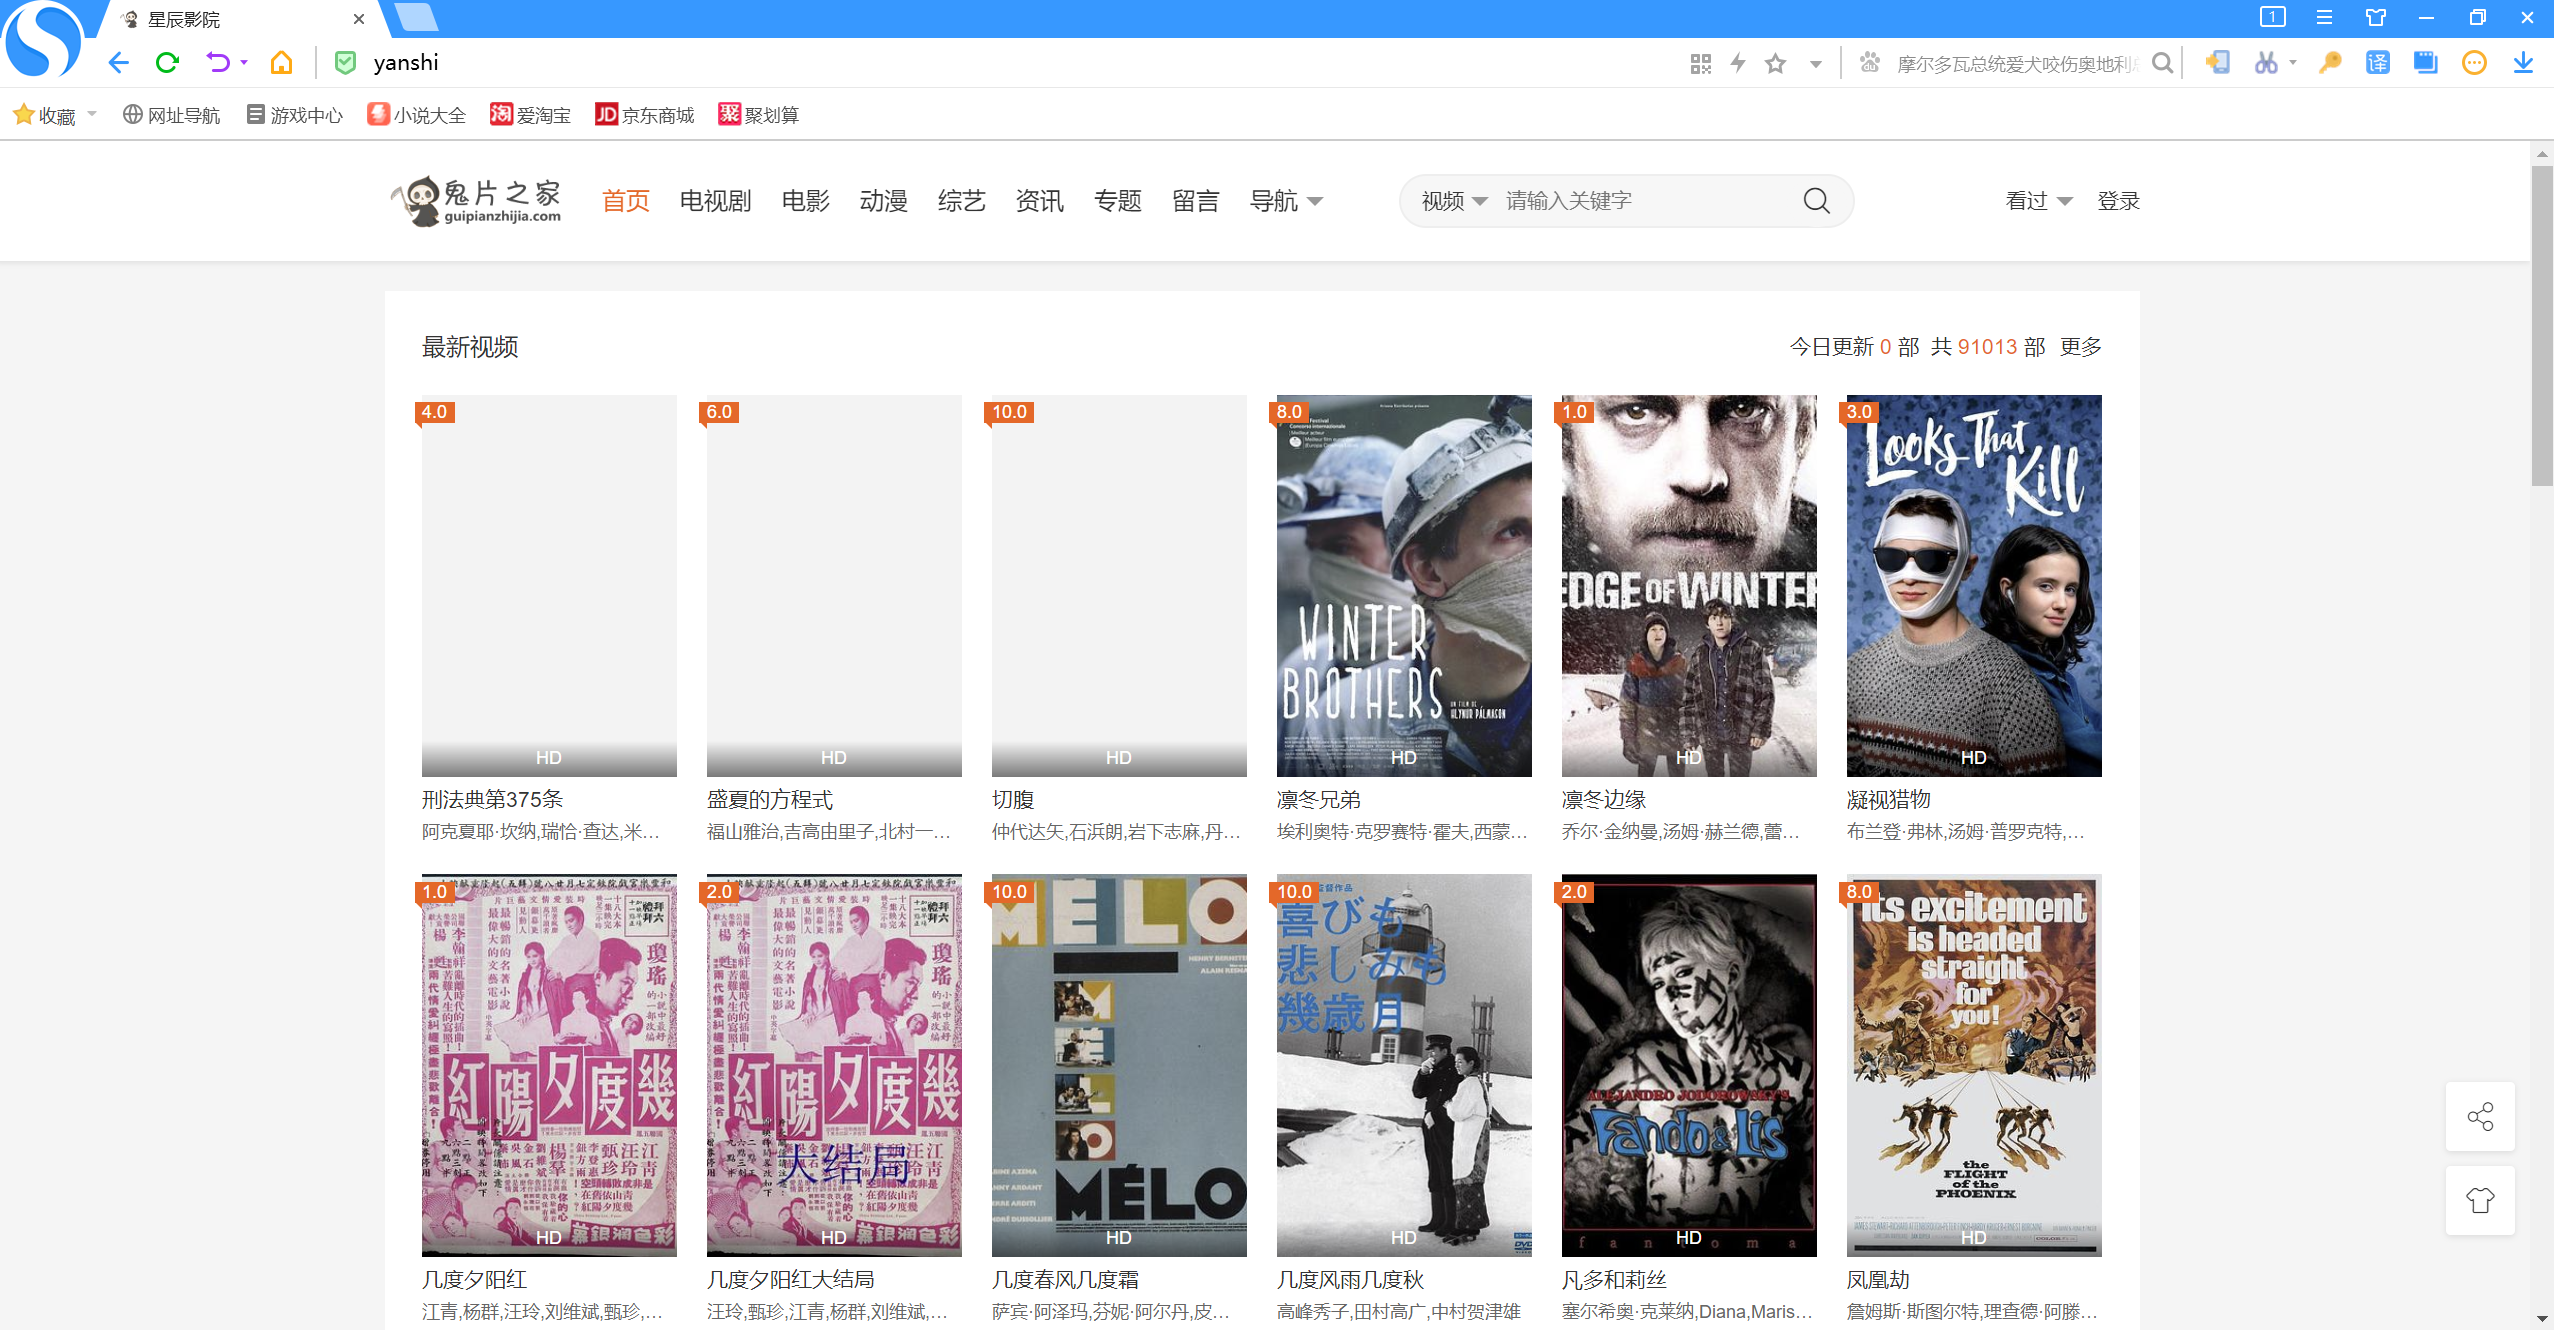Go to browser home page icon
Screen dimensions: 2554x1330
coord(281,63)
